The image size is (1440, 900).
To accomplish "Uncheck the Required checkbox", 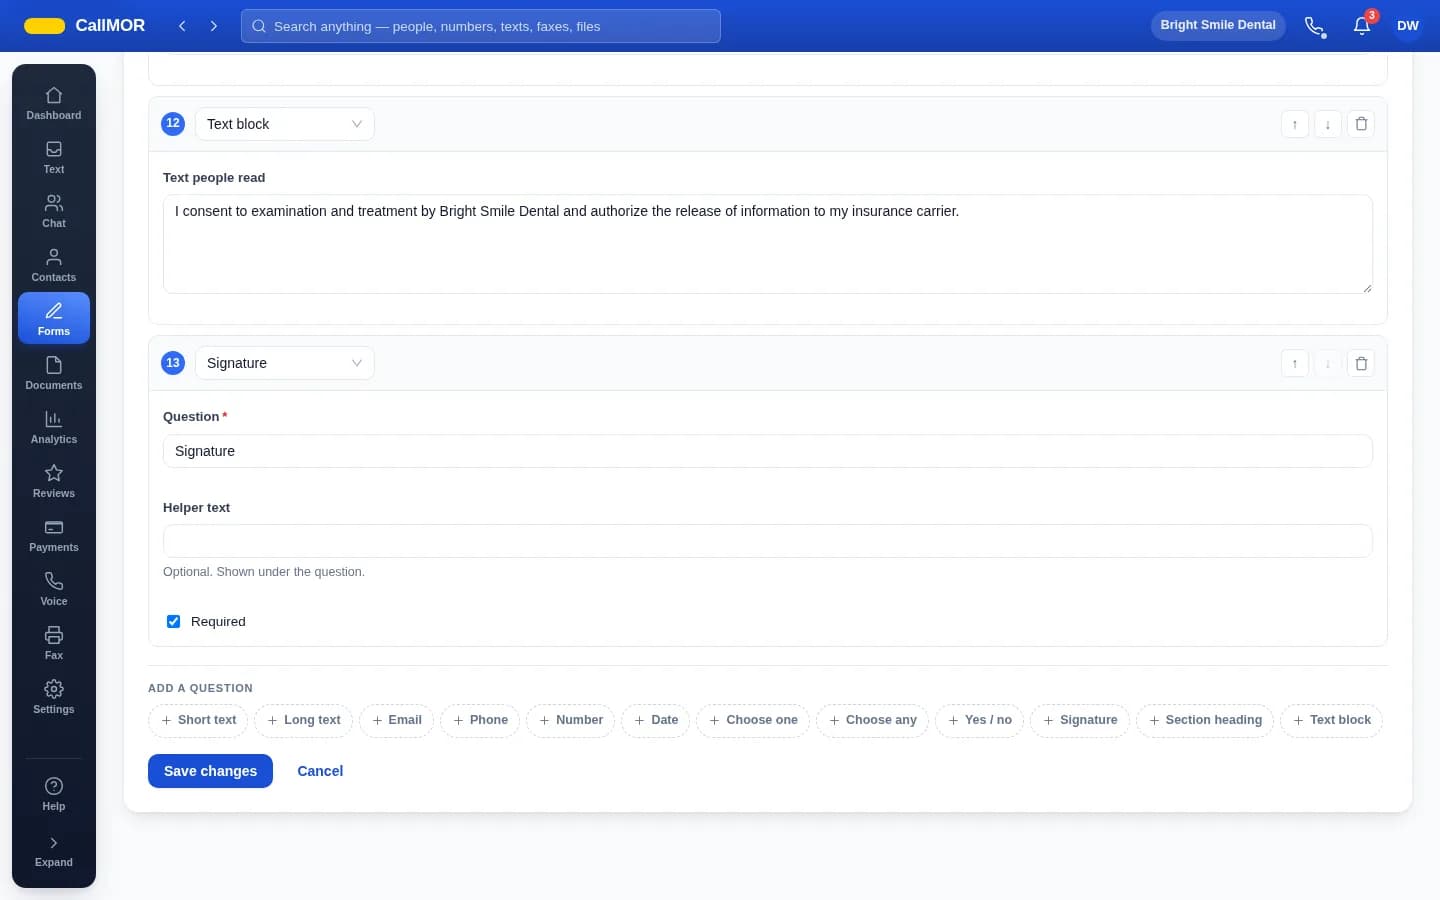I will [x=173, y=621].
